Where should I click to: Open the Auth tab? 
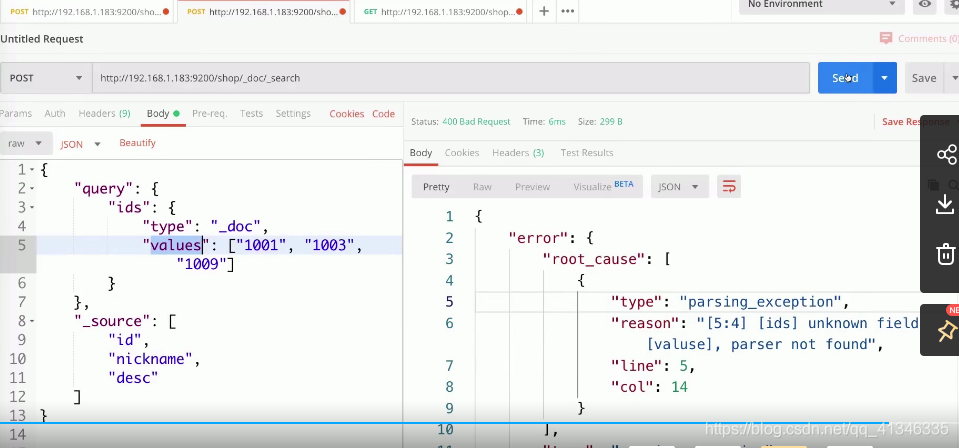click(55, 113)
